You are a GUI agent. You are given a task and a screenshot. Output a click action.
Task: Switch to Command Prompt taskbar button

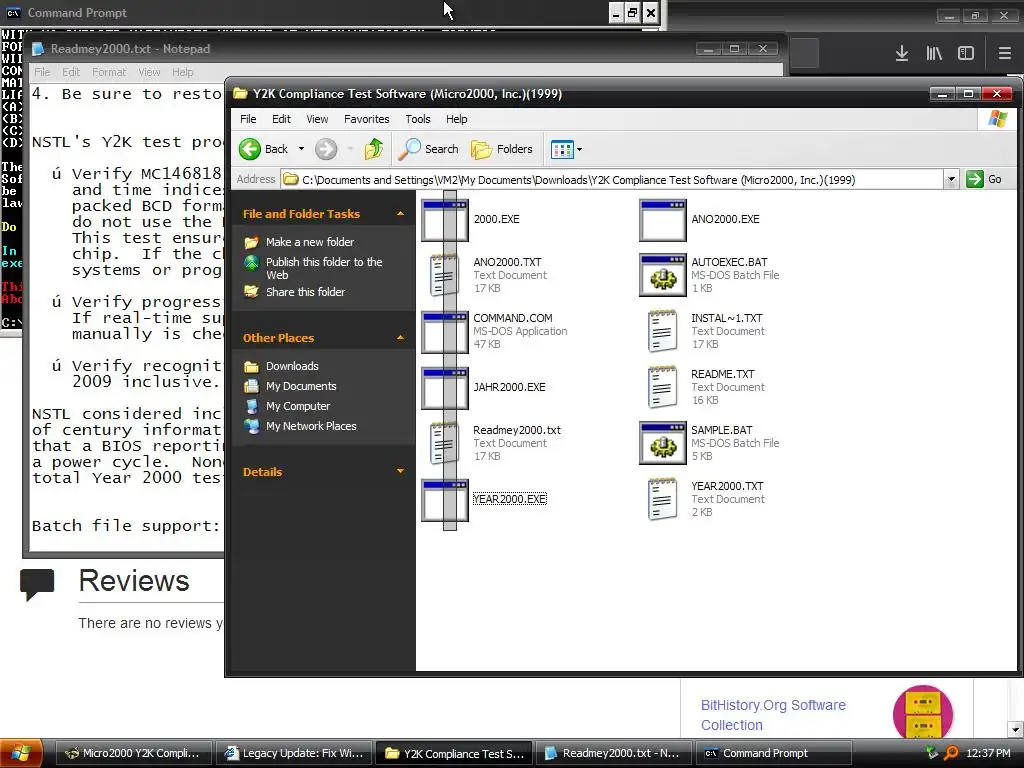(774, 753)
